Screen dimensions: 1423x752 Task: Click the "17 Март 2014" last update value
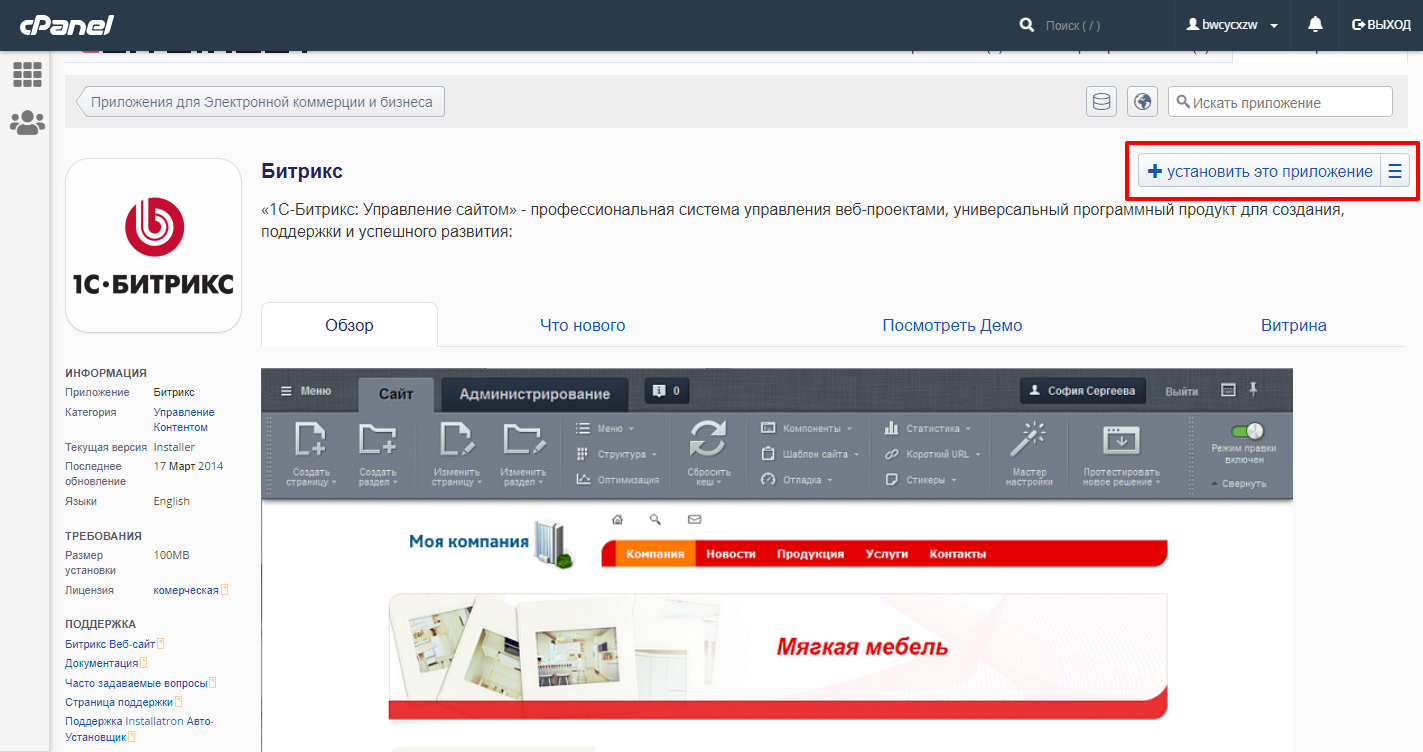[x=188, y=466]
